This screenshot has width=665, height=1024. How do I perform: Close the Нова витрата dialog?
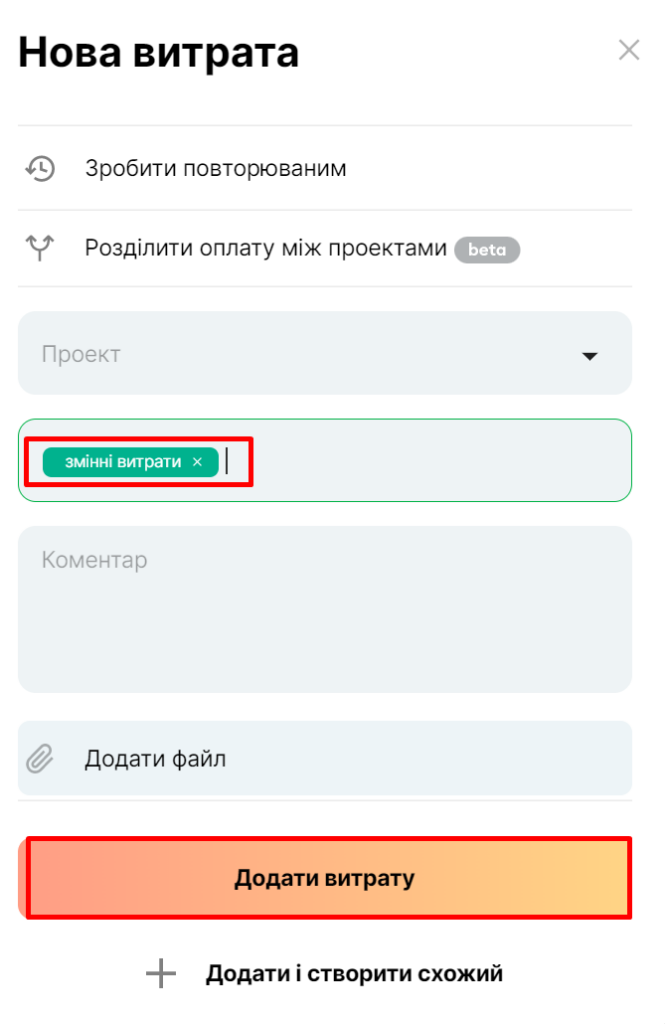[628, 50]
